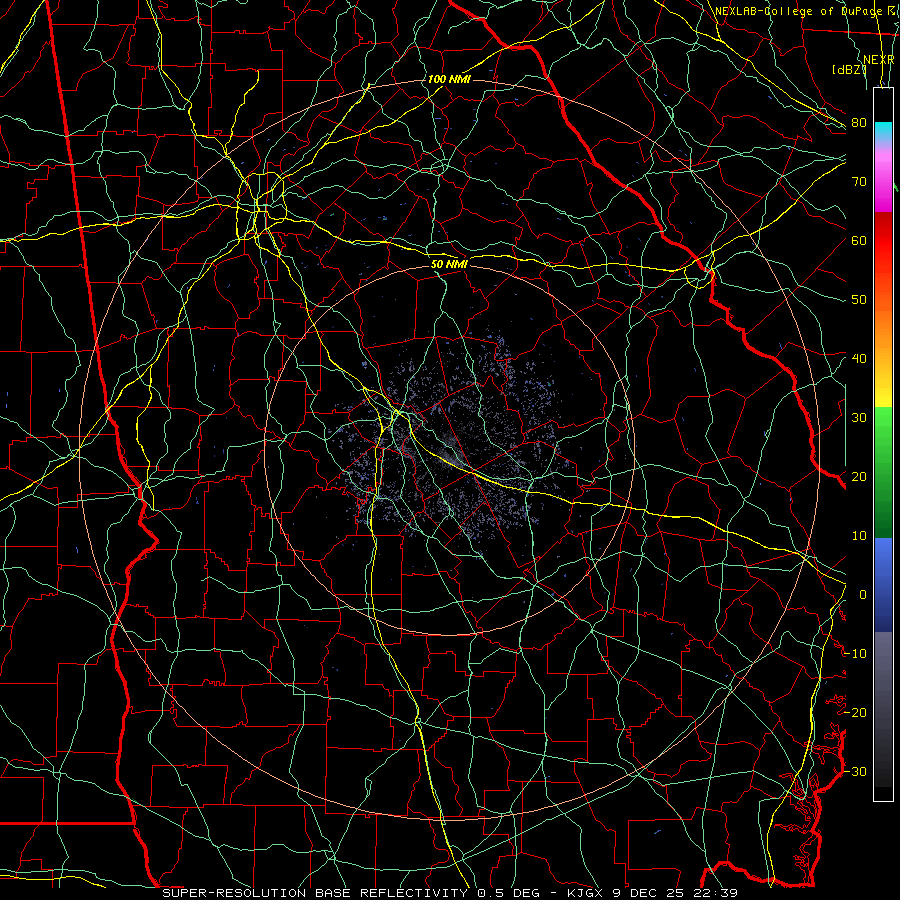Click the 100 NMI range ring label

click(x=449, y=79)
